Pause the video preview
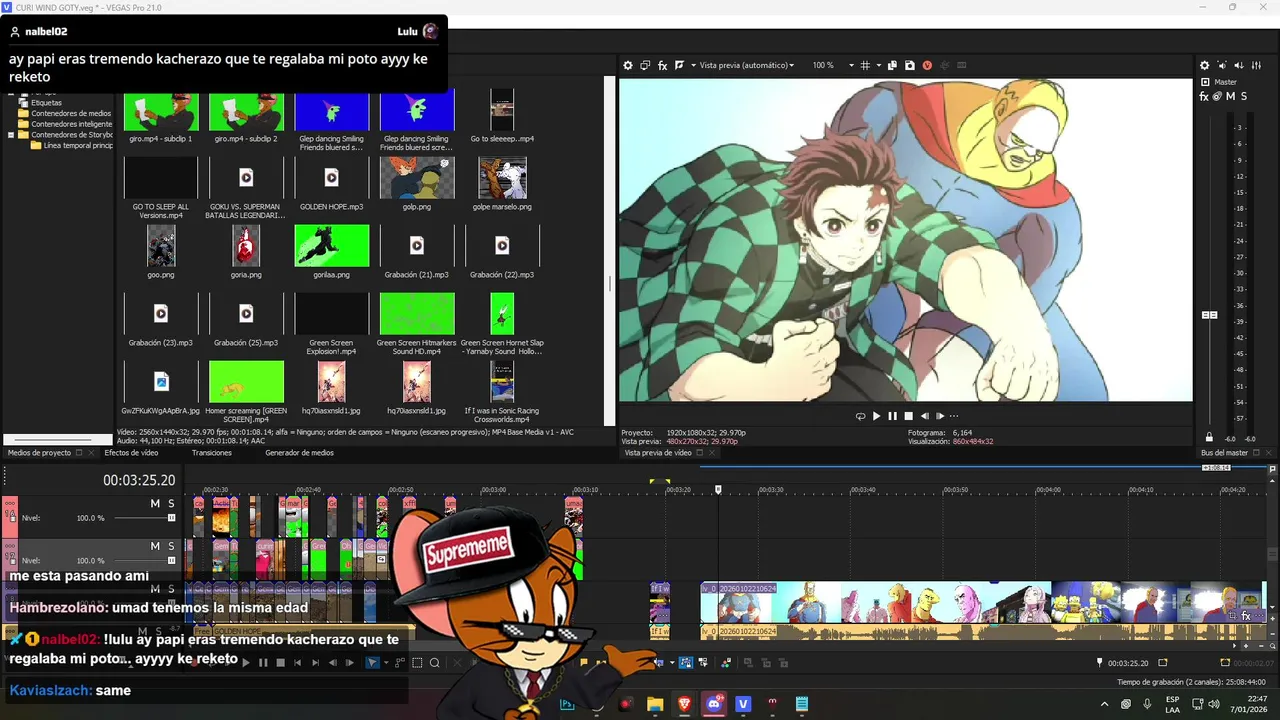 (893, 416)
